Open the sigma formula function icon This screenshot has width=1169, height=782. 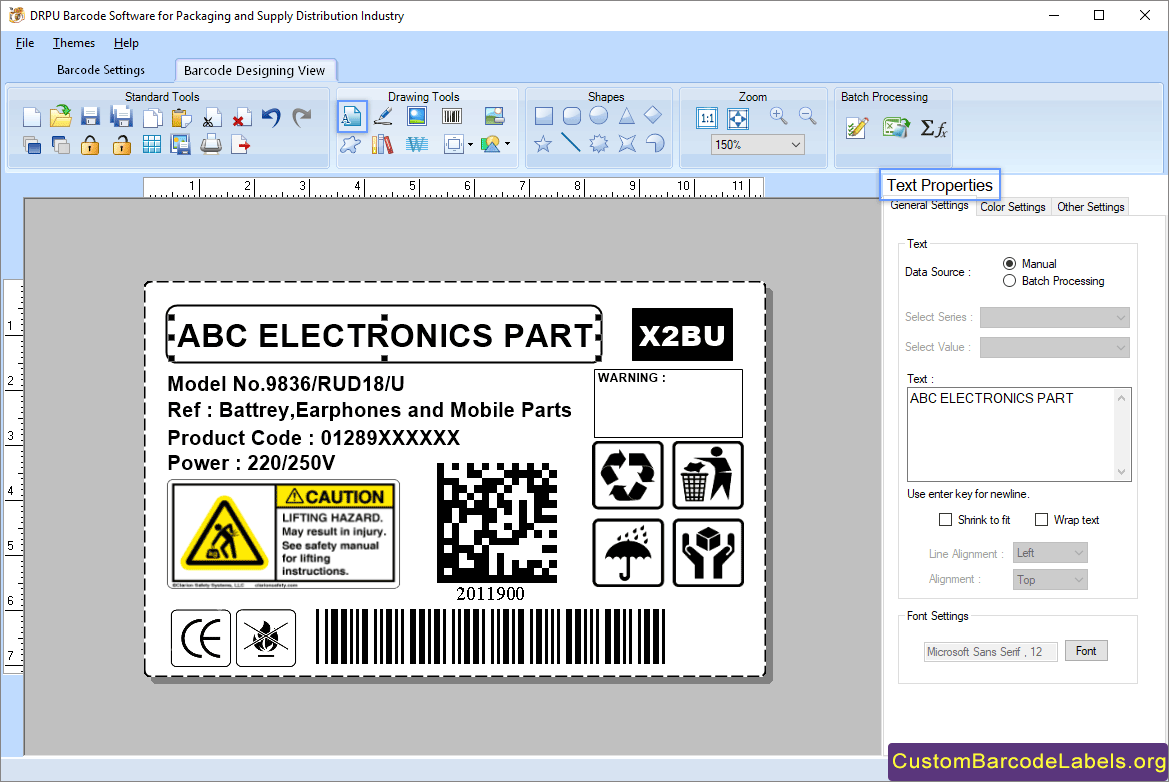tap(933, 129)
